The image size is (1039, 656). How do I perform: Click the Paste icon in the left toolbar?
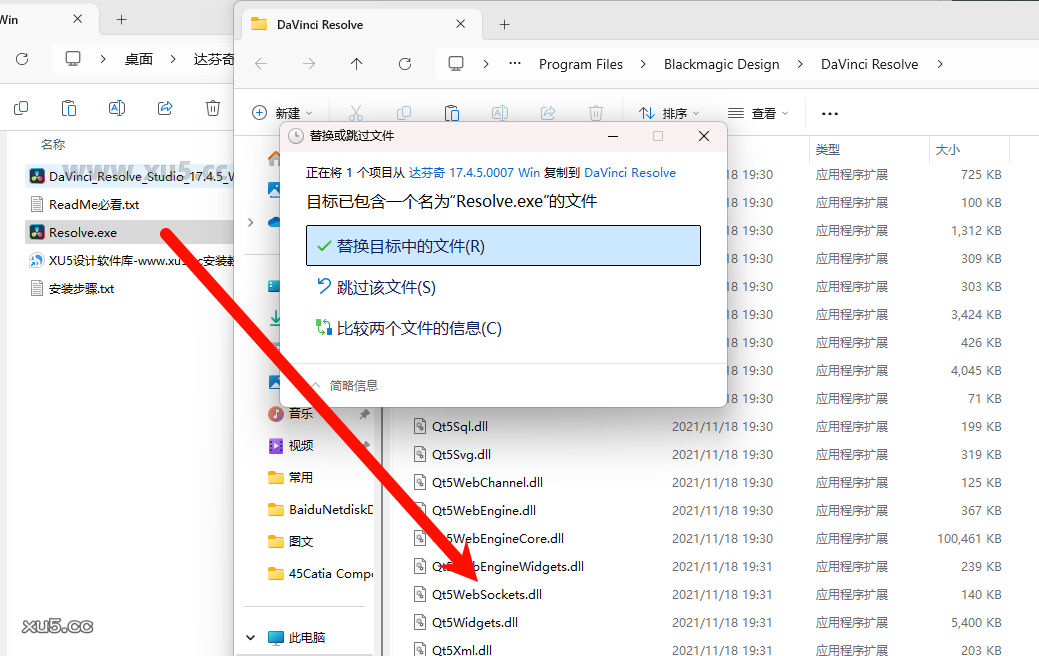68,107
